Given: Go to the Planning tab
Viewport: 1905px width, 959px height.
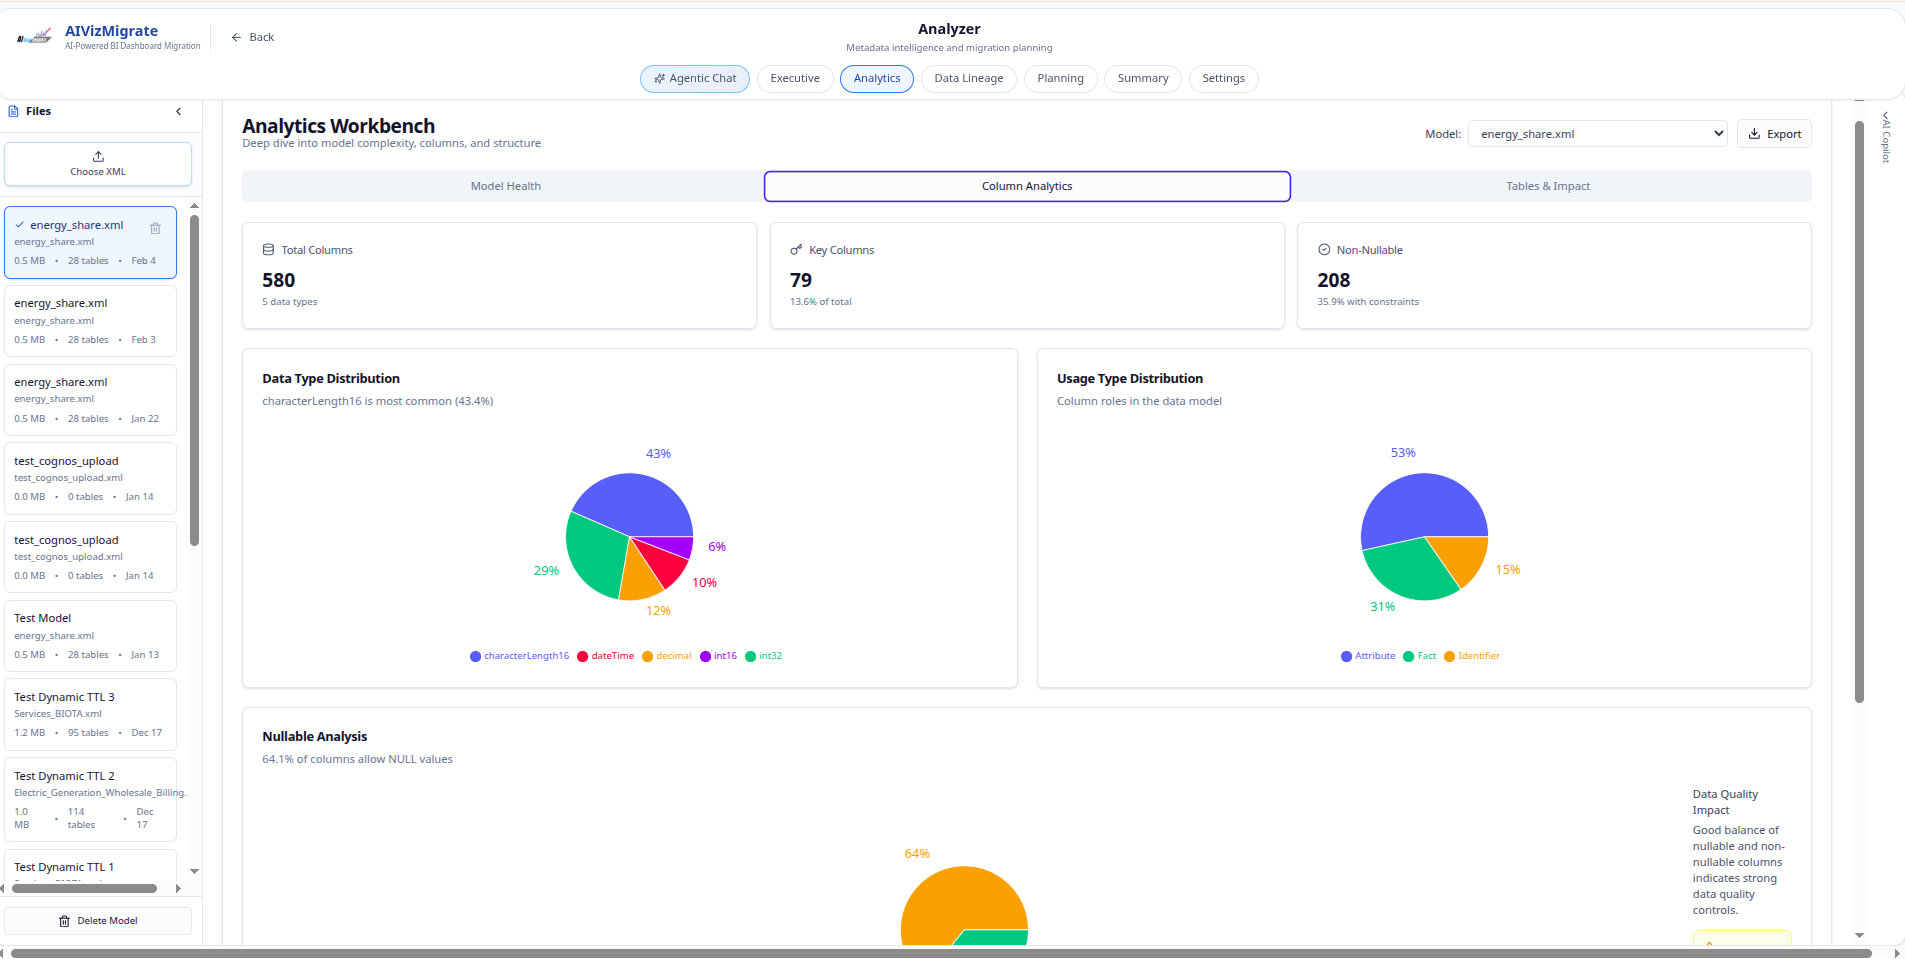Looking at the screenshot, I should tap(1061, 79).
